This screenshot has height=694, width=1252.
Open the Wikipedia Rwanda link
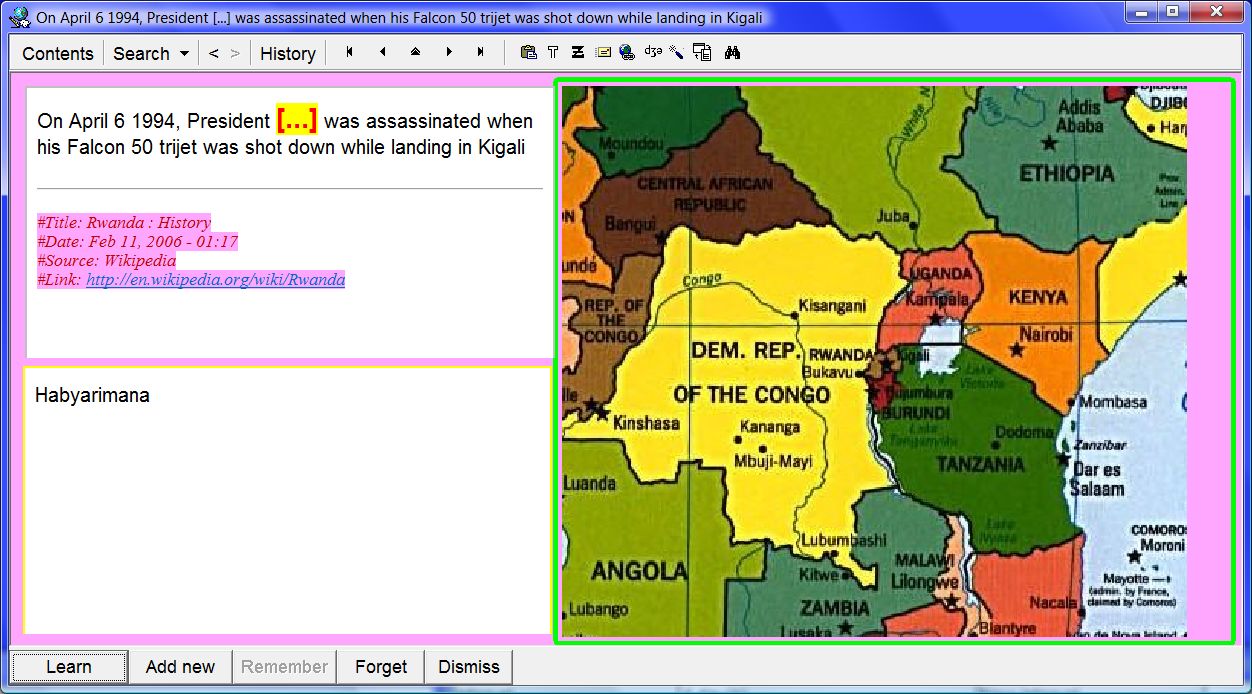point(215,280)
